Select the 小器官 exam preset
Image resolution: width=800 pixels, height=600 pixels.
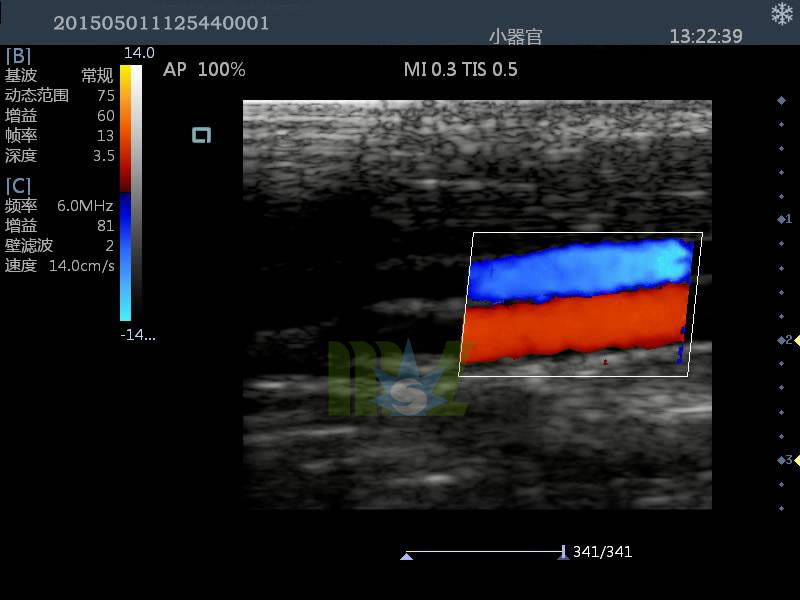tap(515, 29)
